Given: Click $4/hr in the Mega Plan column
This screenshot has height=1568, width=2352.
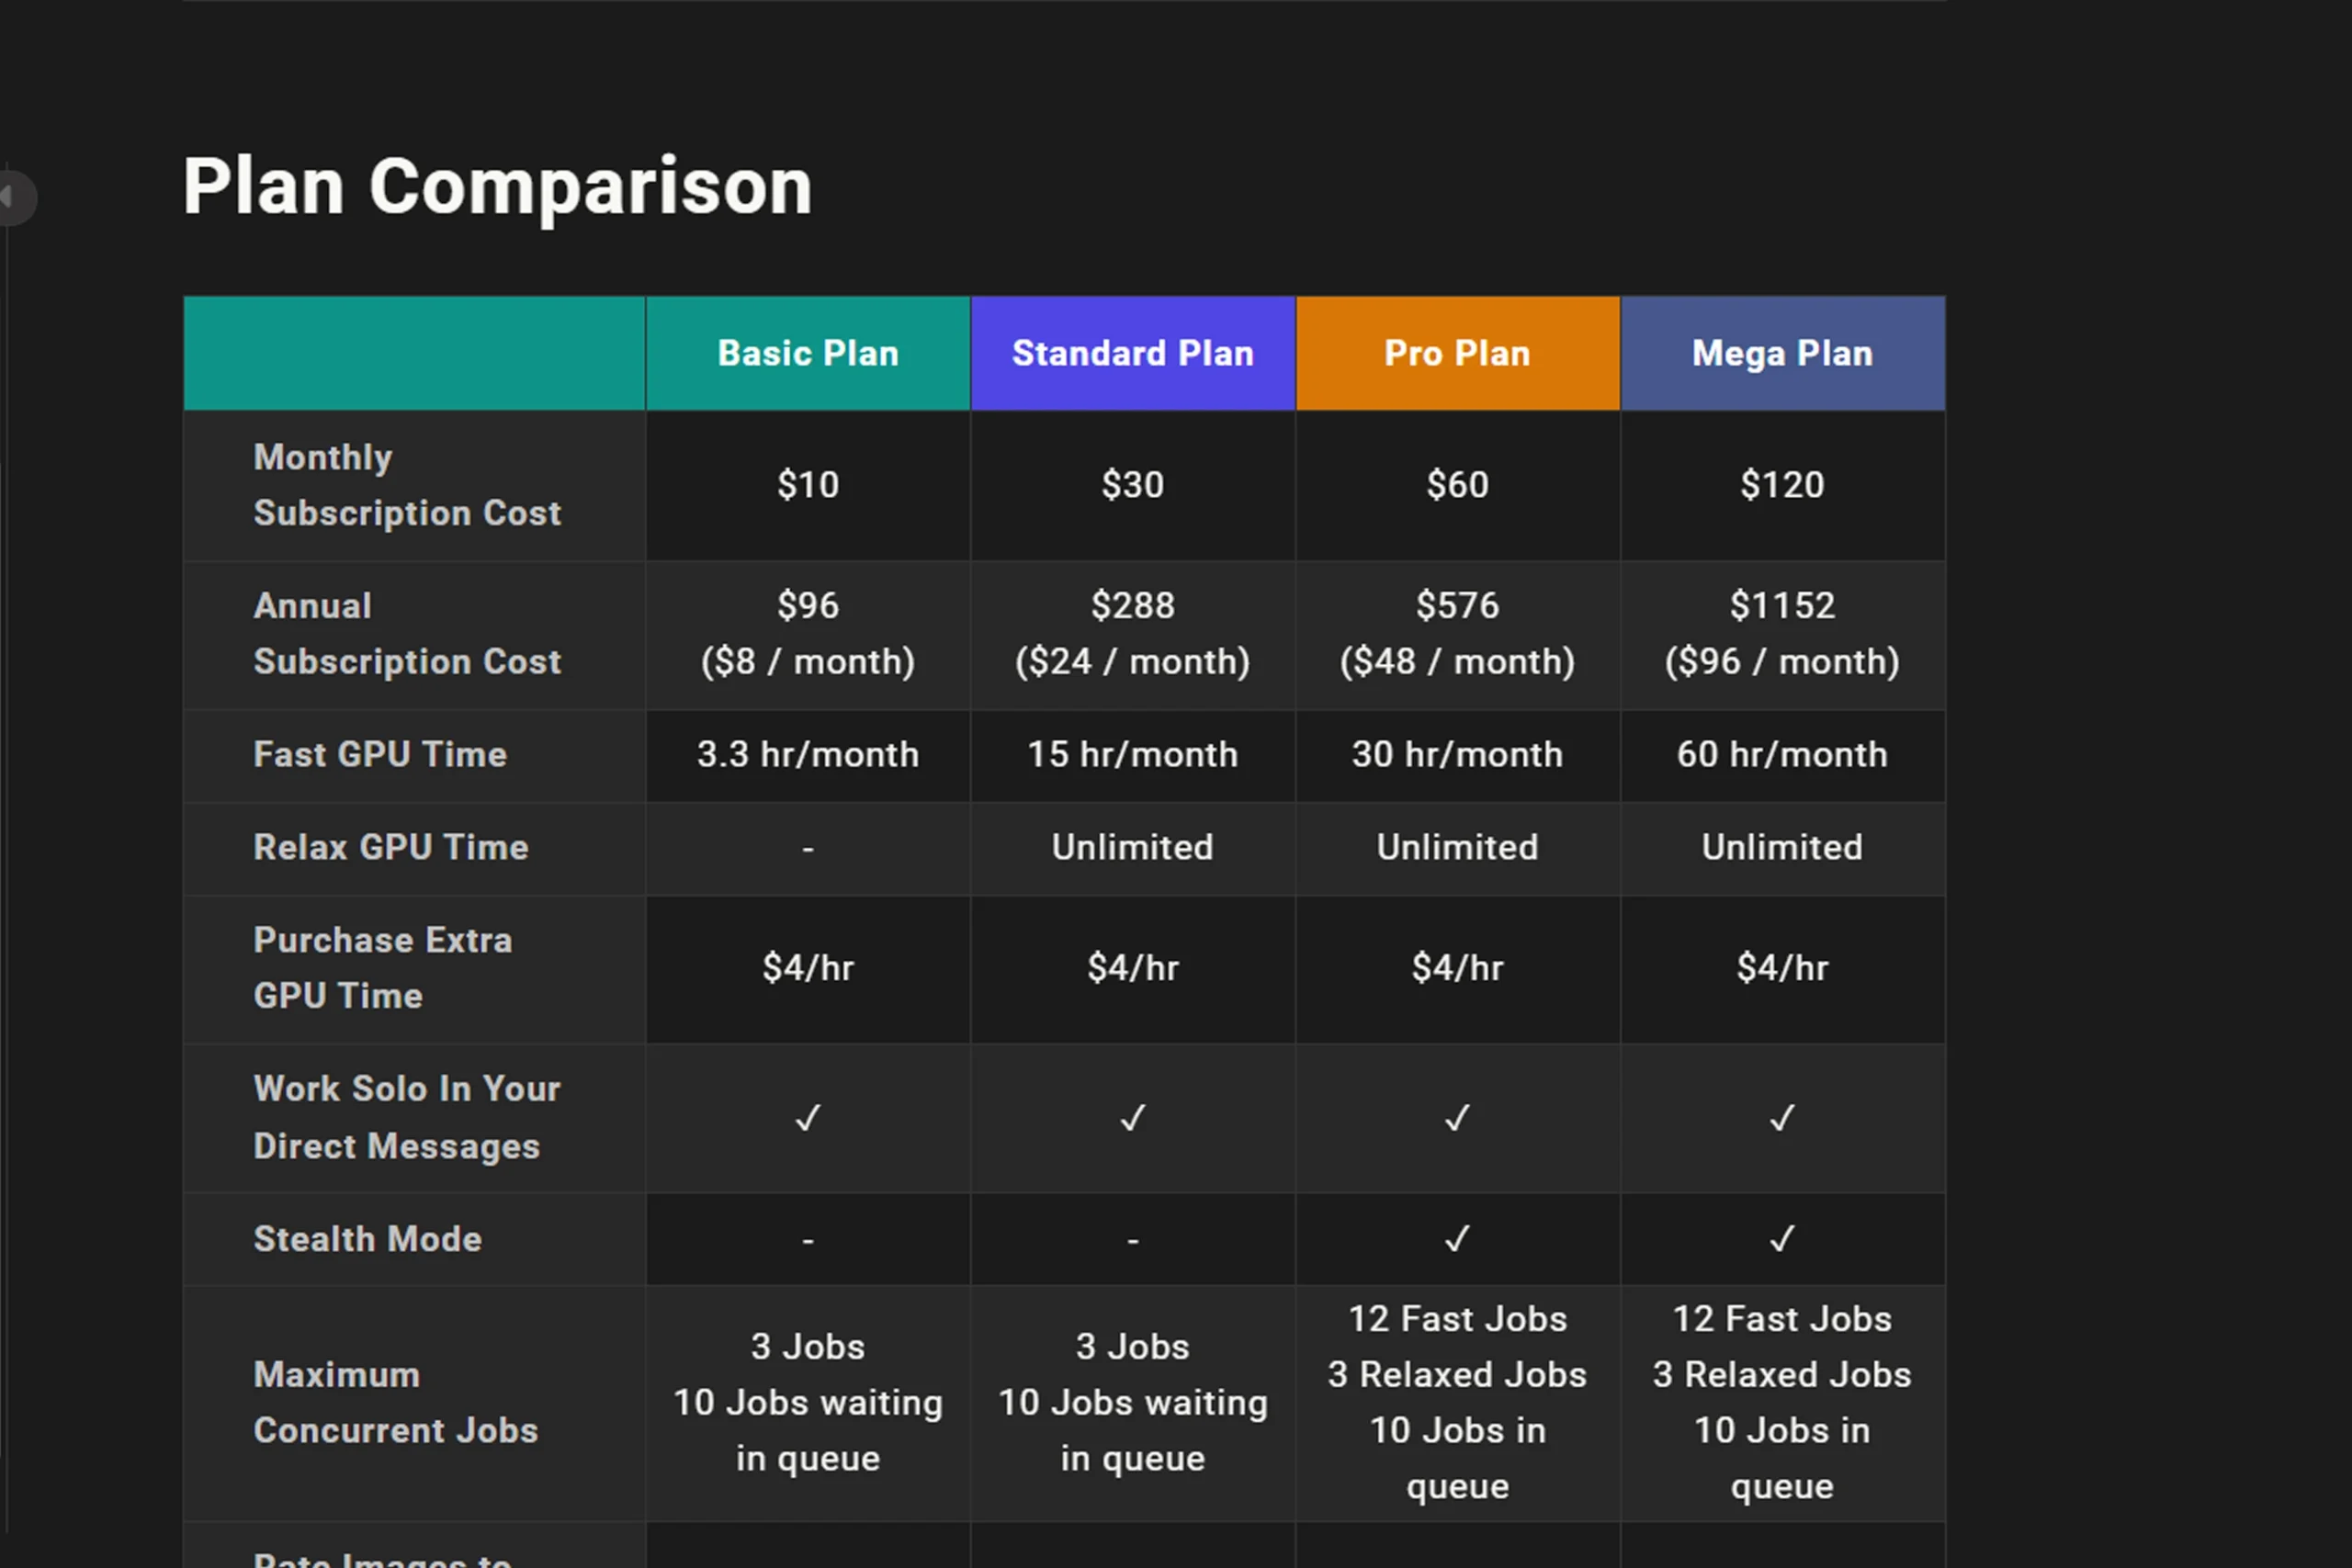Looking at the screenshot, I should [x=1783, y=969].
